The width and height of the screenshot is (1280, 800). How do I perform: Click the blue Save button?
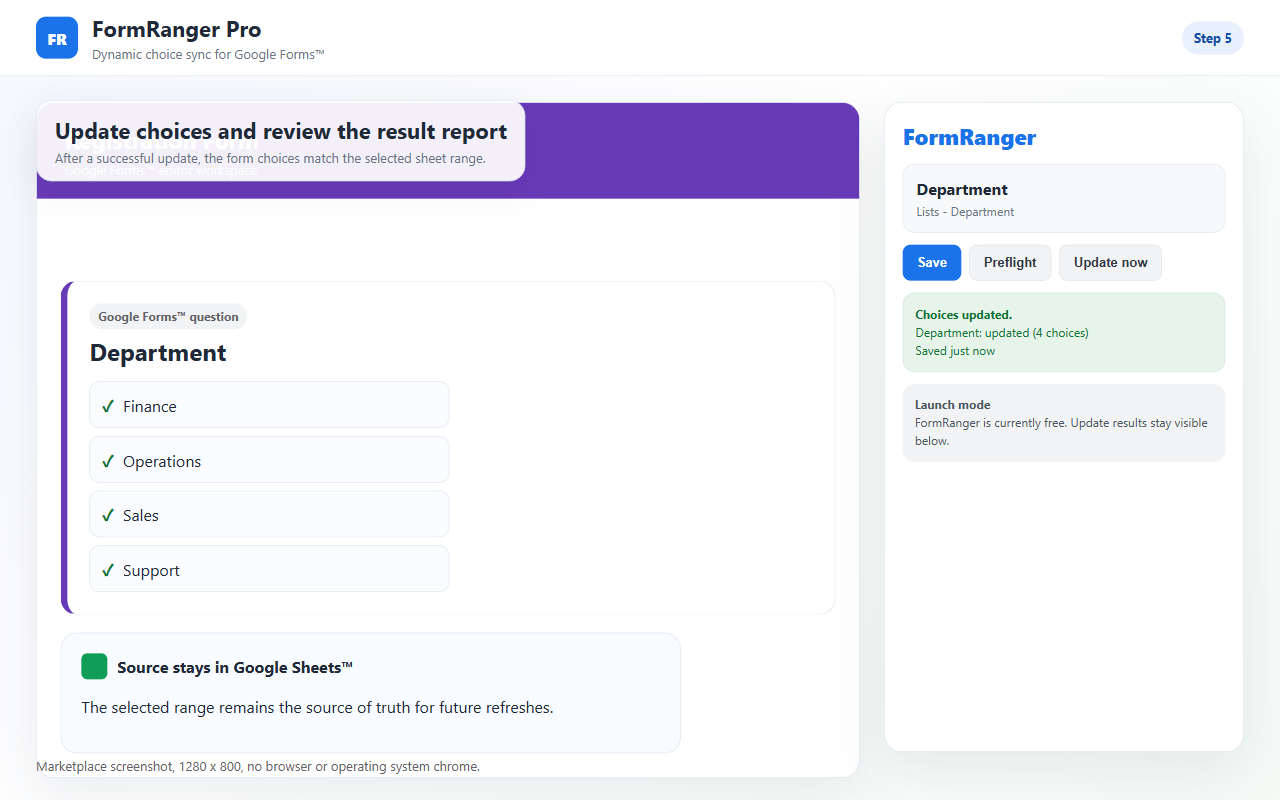pyautogui.click(x=932, y=262)
